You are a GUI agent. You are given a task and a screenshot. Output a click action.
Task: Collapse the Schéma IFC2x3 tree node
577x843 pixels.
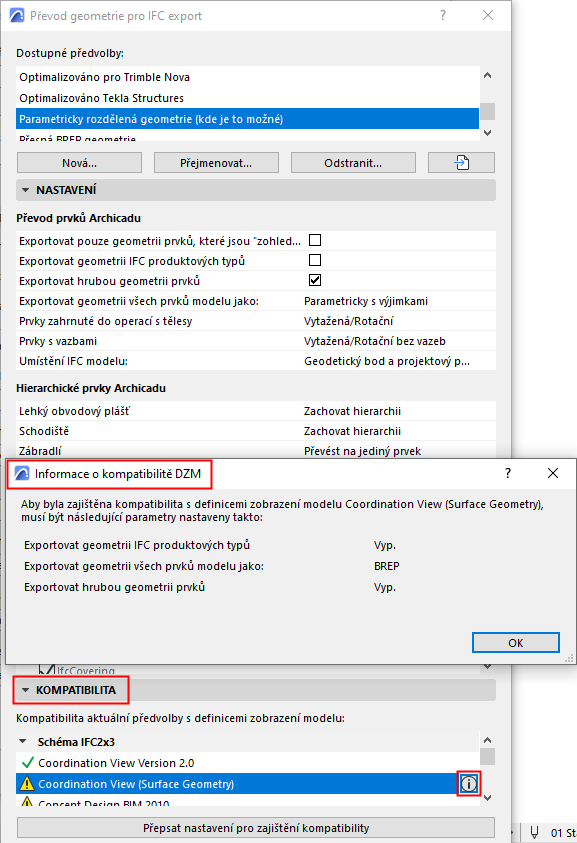[x=23, y=741]
